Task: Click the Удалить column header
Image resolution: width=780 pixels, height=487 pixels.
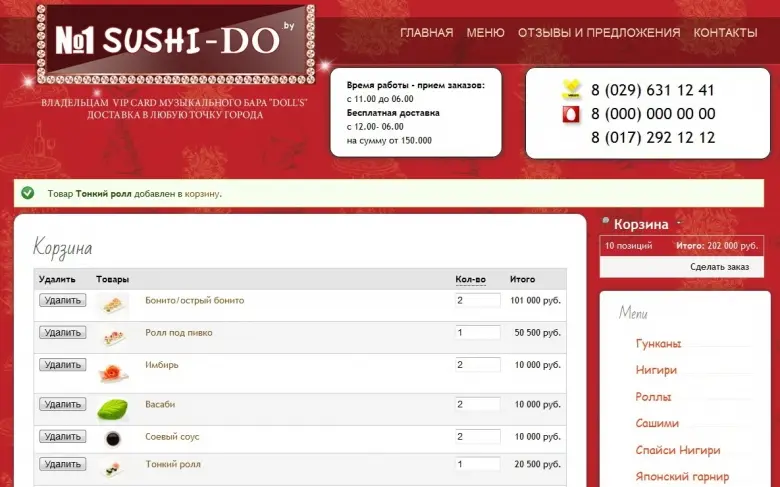Action: (x=57, y=280)
